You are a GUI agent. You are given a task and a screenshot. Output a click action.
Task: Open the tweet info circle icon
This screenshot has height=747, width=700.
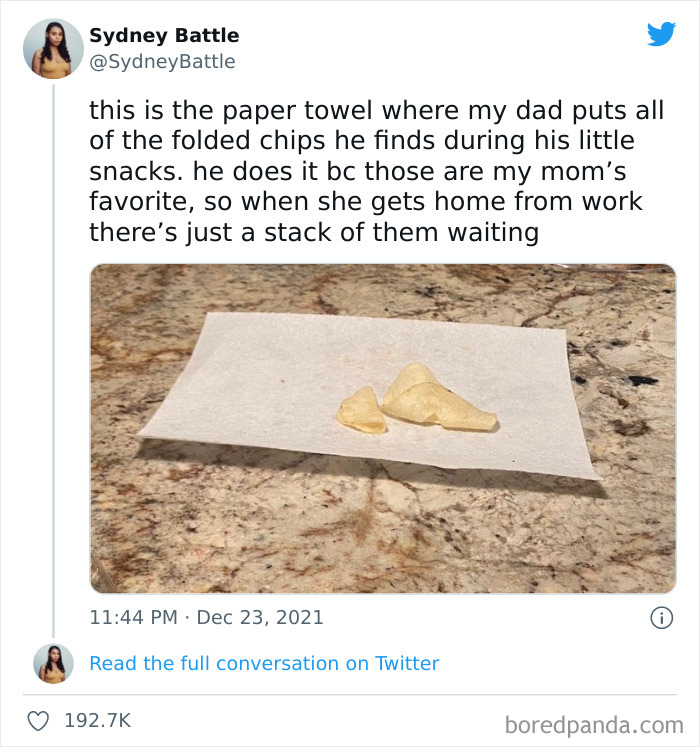[x=661, y=618]
